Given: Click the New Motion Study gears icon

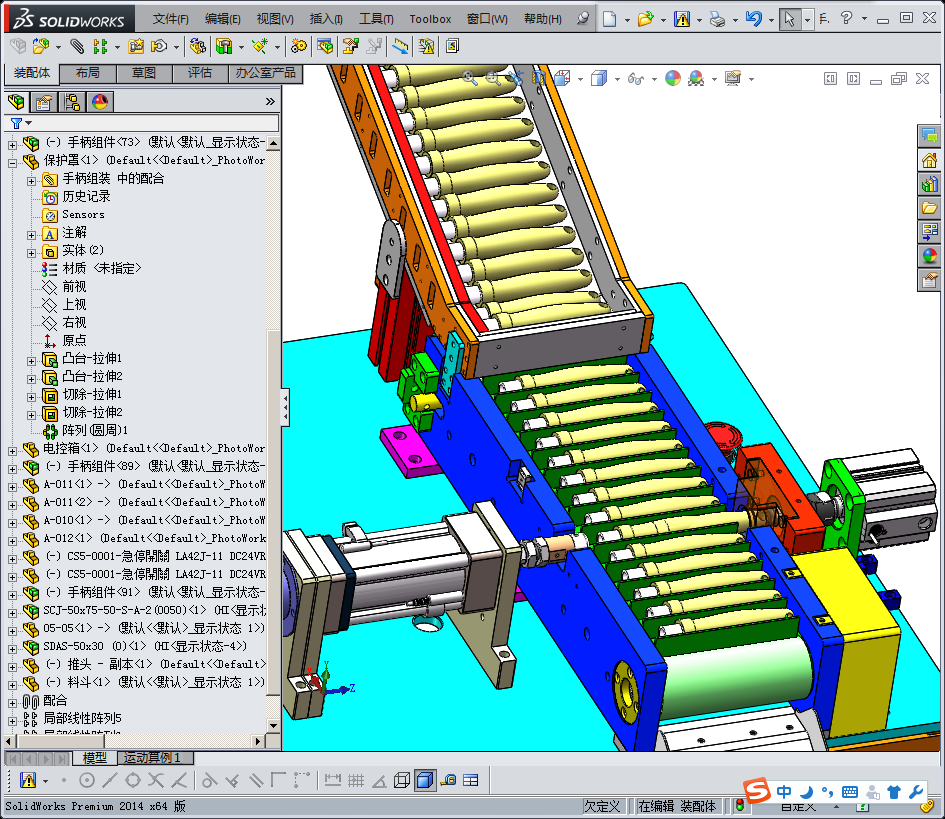Looking at the screenshot, I should (298, 46).
